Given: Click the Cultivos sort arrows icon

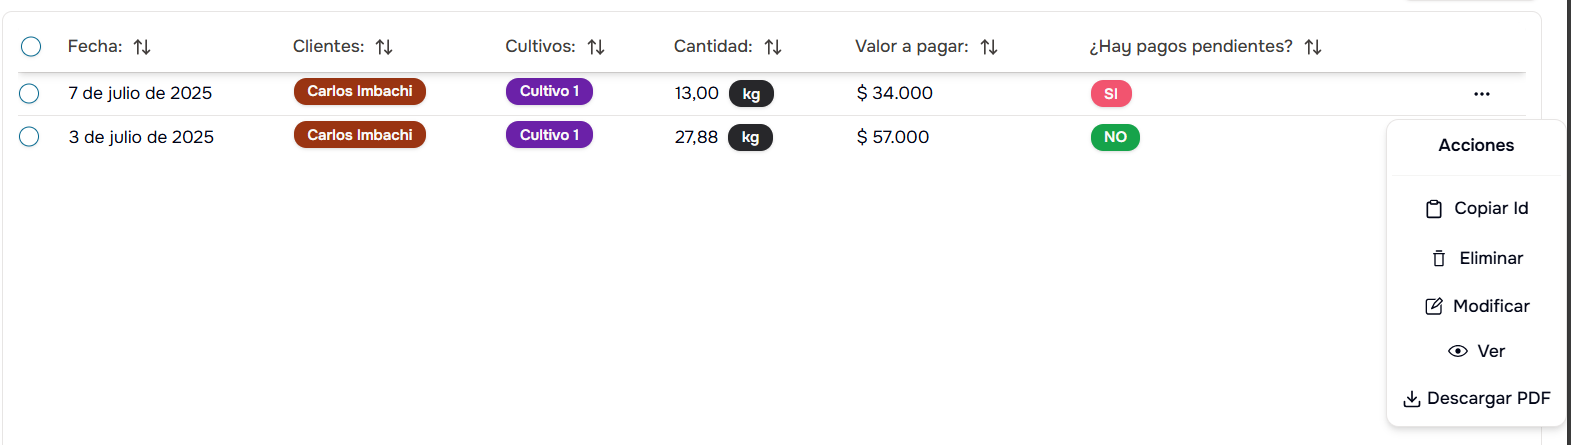Looking at the screenshot, I should pyautogui.click(x=596, y=47).
